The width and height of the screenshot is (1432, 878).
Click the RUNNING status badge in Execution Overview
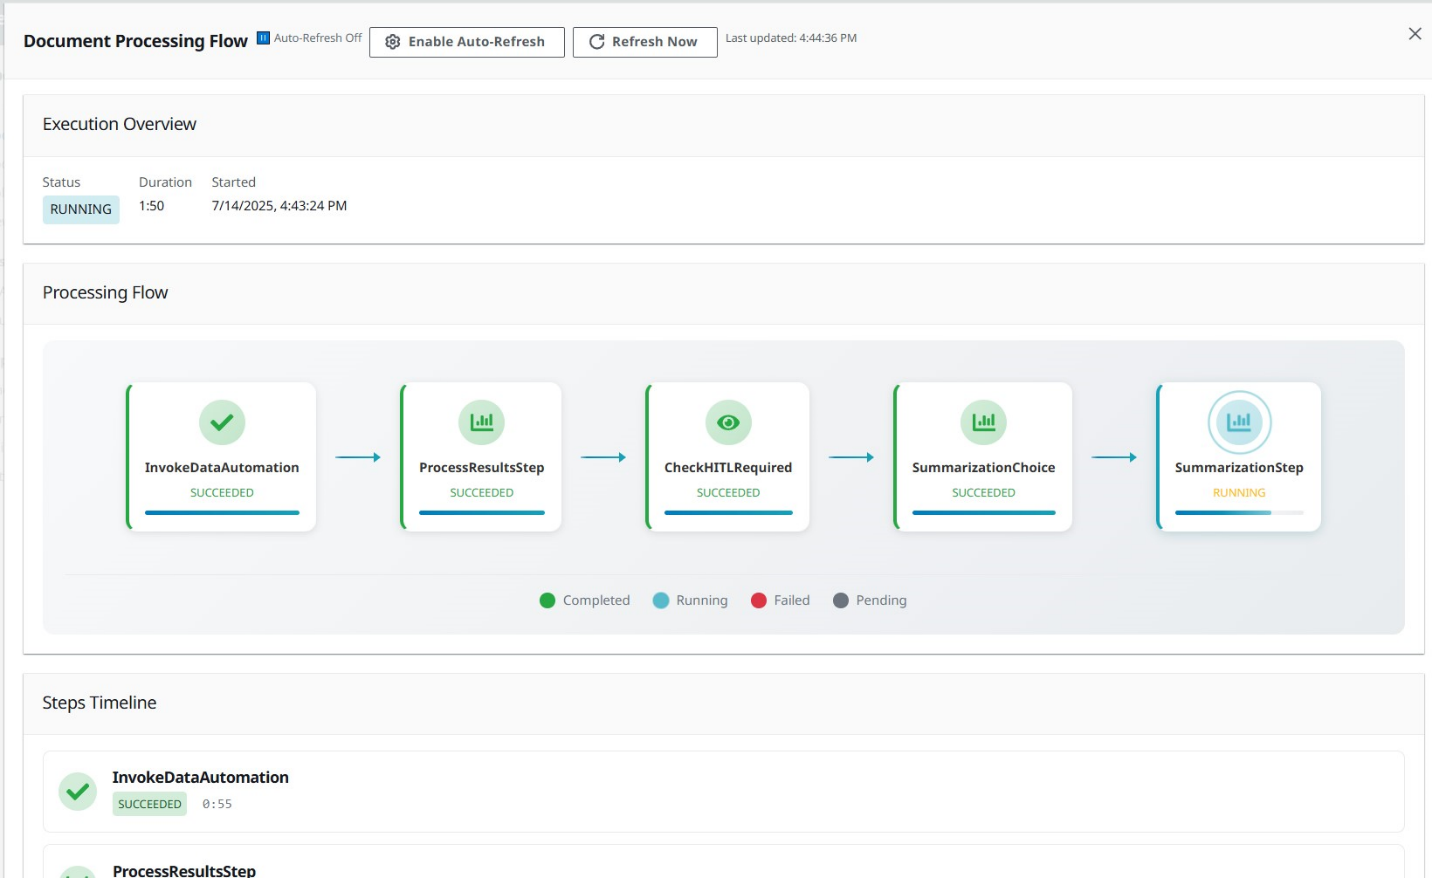point(81,210)
